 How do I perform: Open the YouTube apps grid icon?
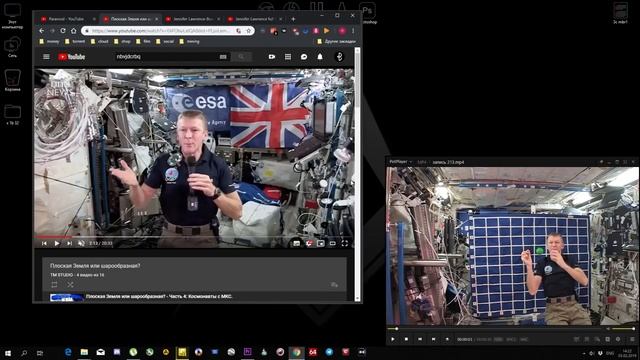288,57
